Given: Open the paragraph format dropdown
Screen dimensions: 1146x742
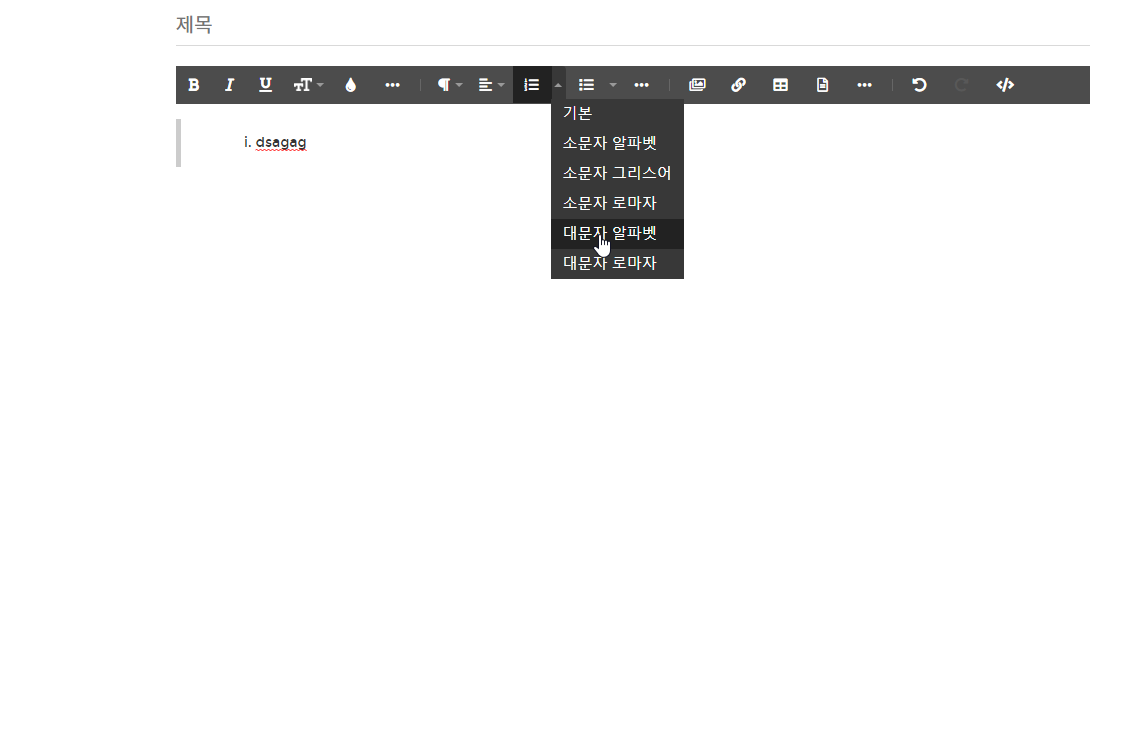Looking at the screenshot, I should [449, 85].
